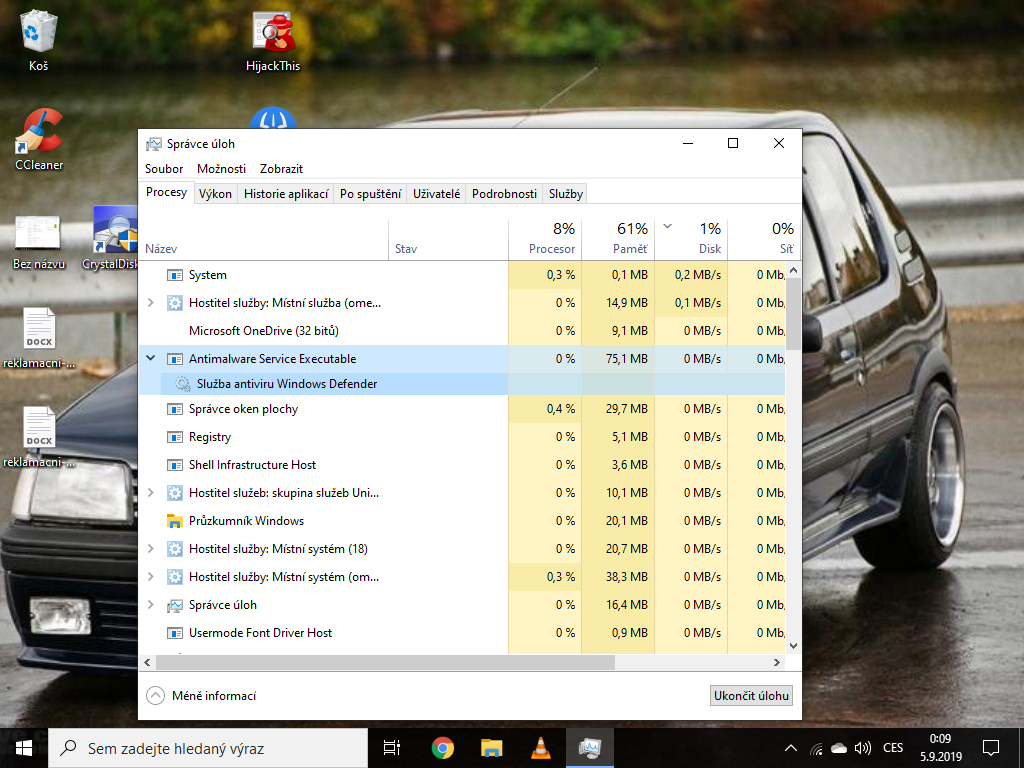Open VLC media player from taskbar
This screenshot has height=768, width=1024.
pyautogui.click(x=539, y=748)
